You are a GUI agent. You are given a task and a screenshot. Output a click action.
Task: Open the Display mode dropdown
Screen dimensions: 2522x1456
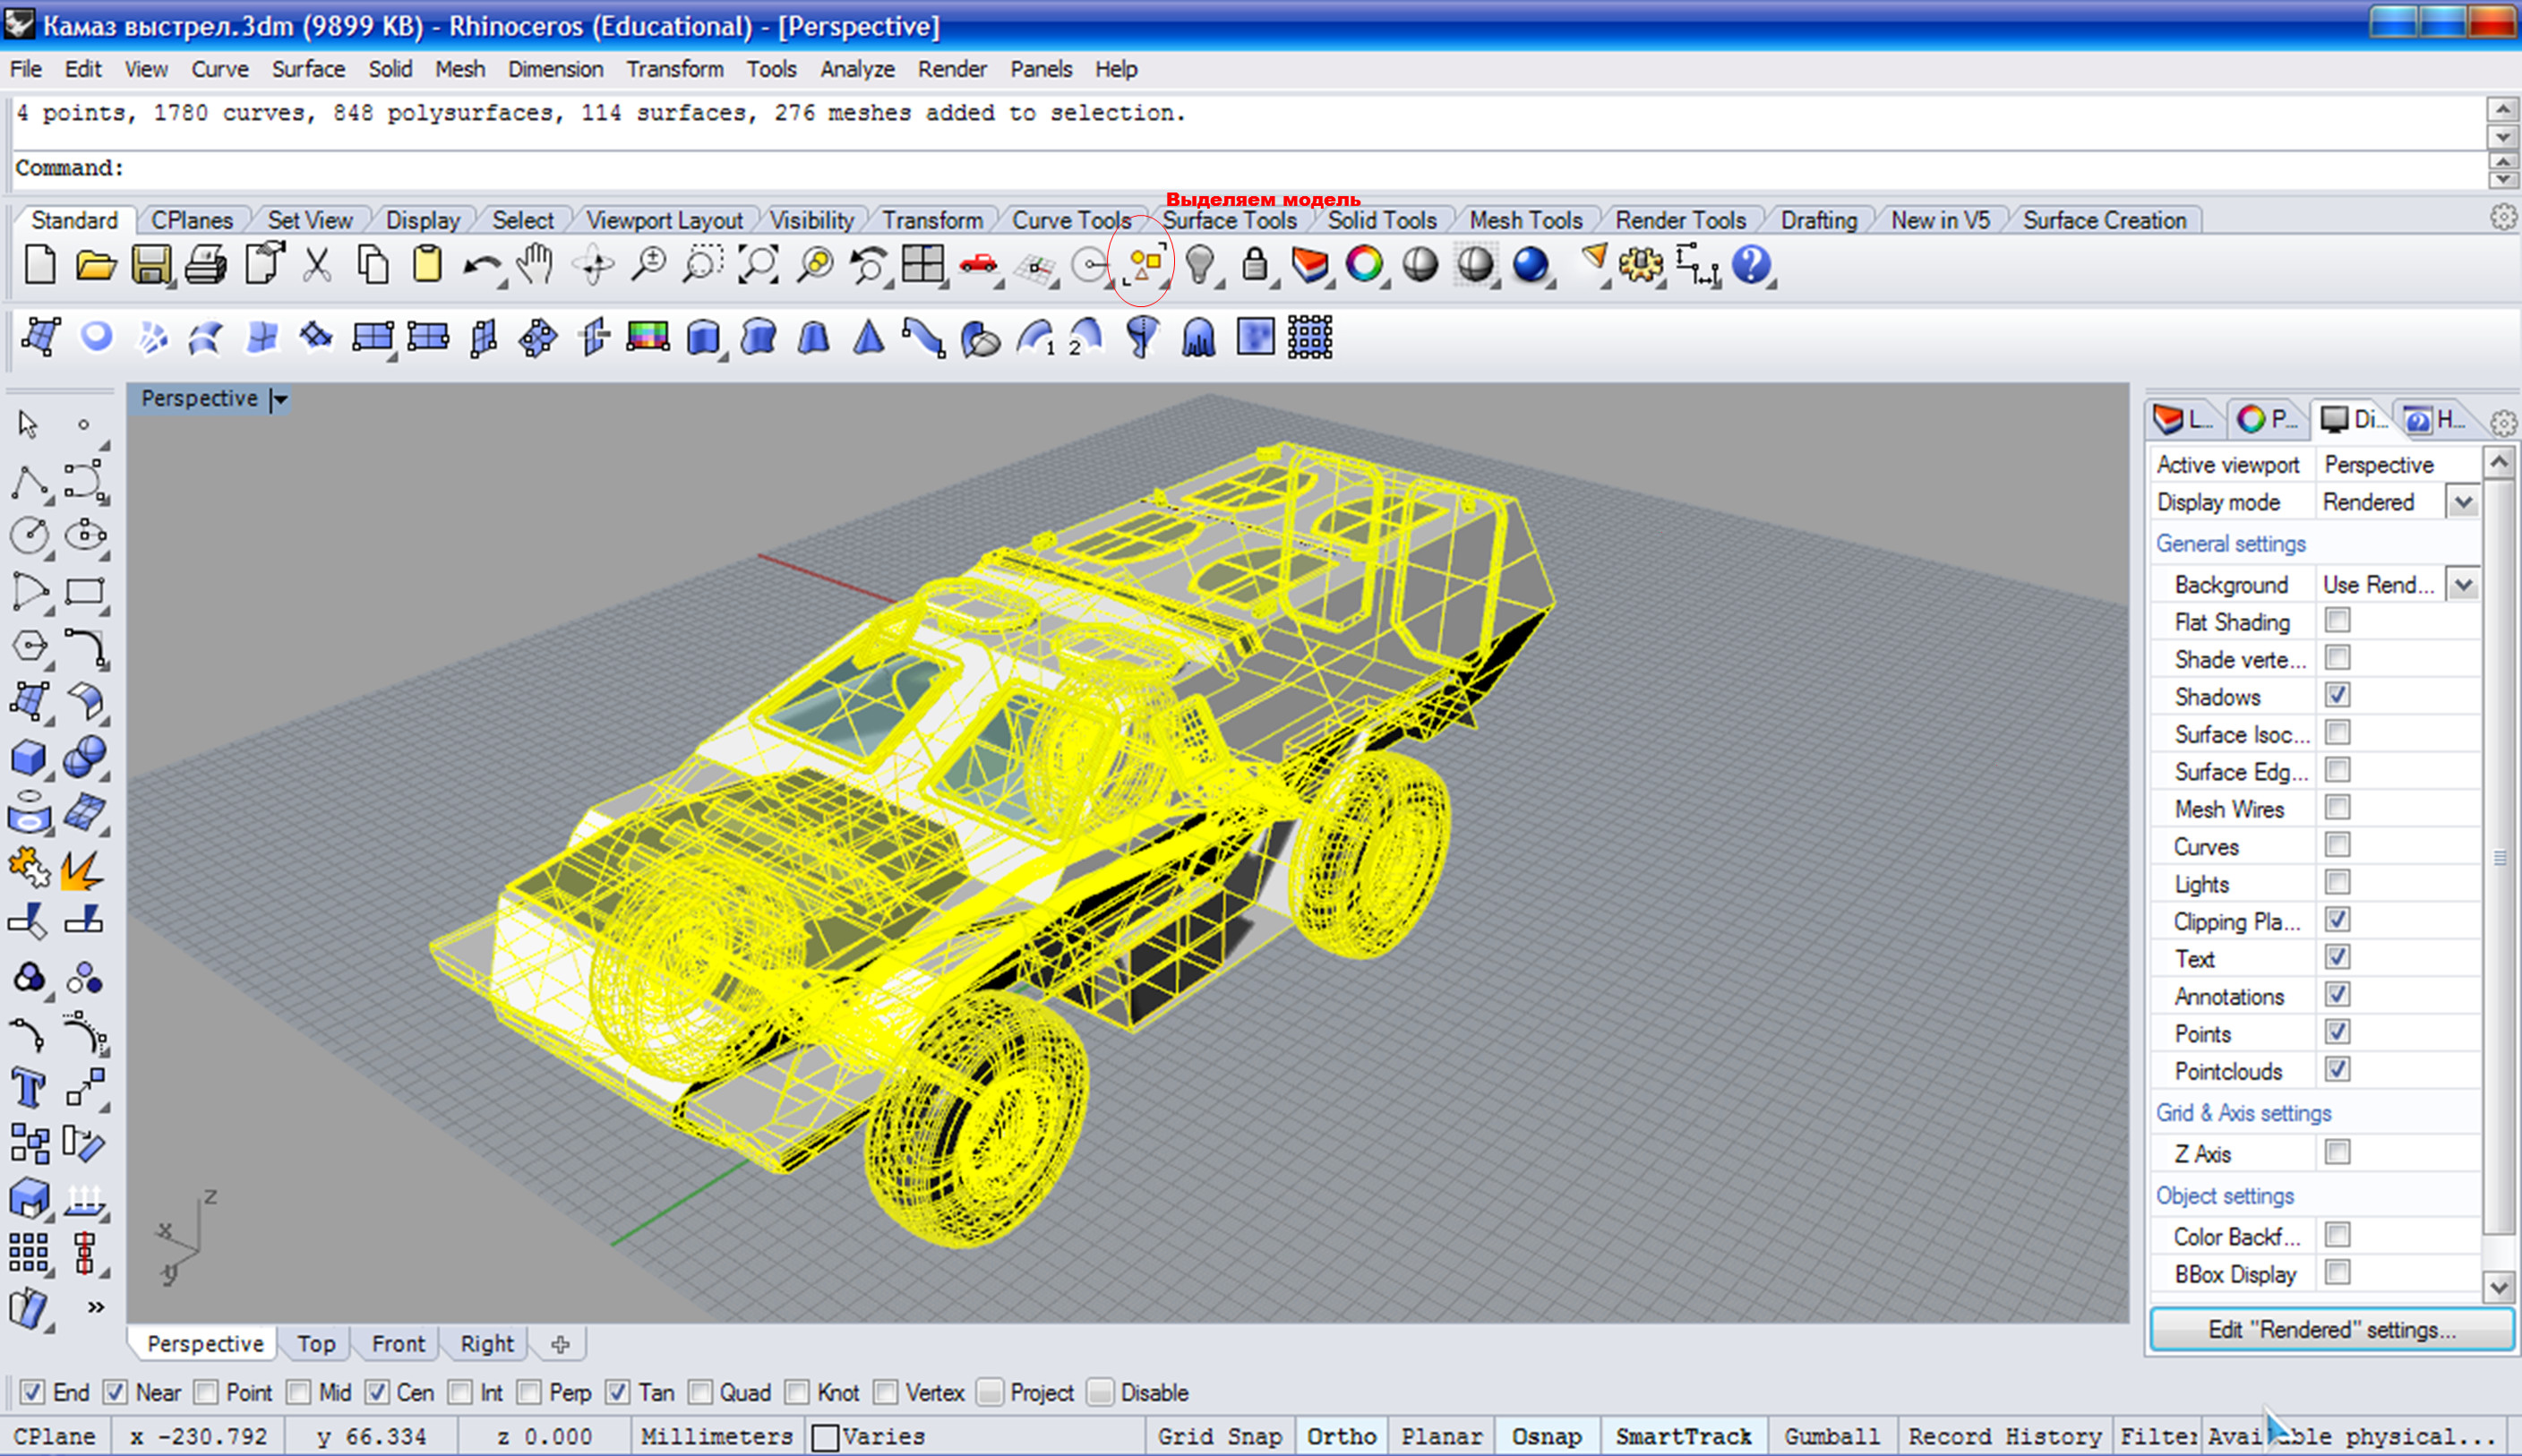coord(2462,502)
